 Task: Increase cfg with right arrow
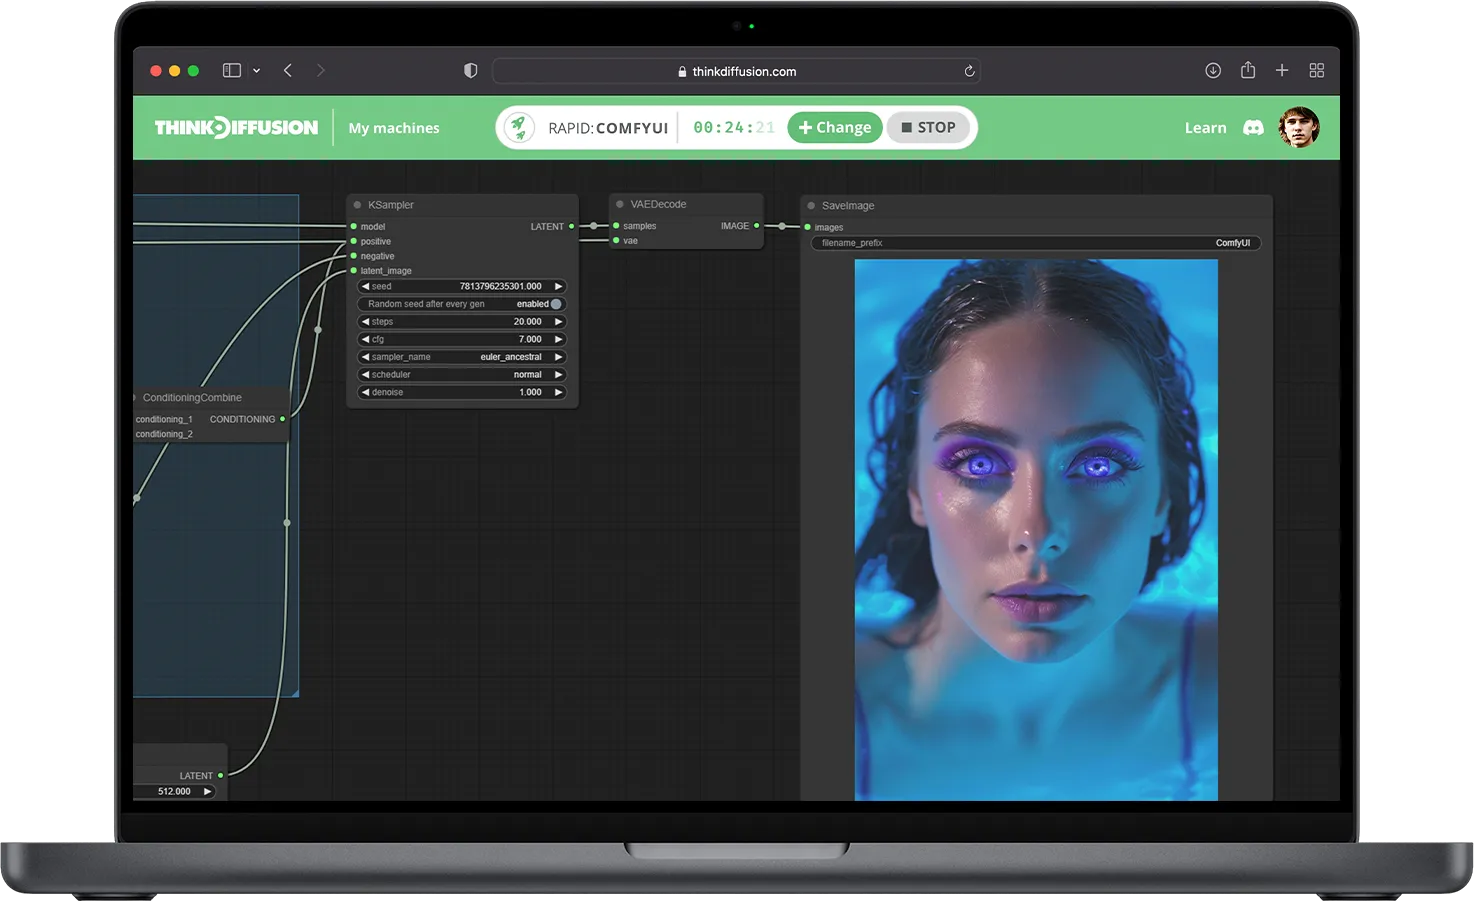559,339
